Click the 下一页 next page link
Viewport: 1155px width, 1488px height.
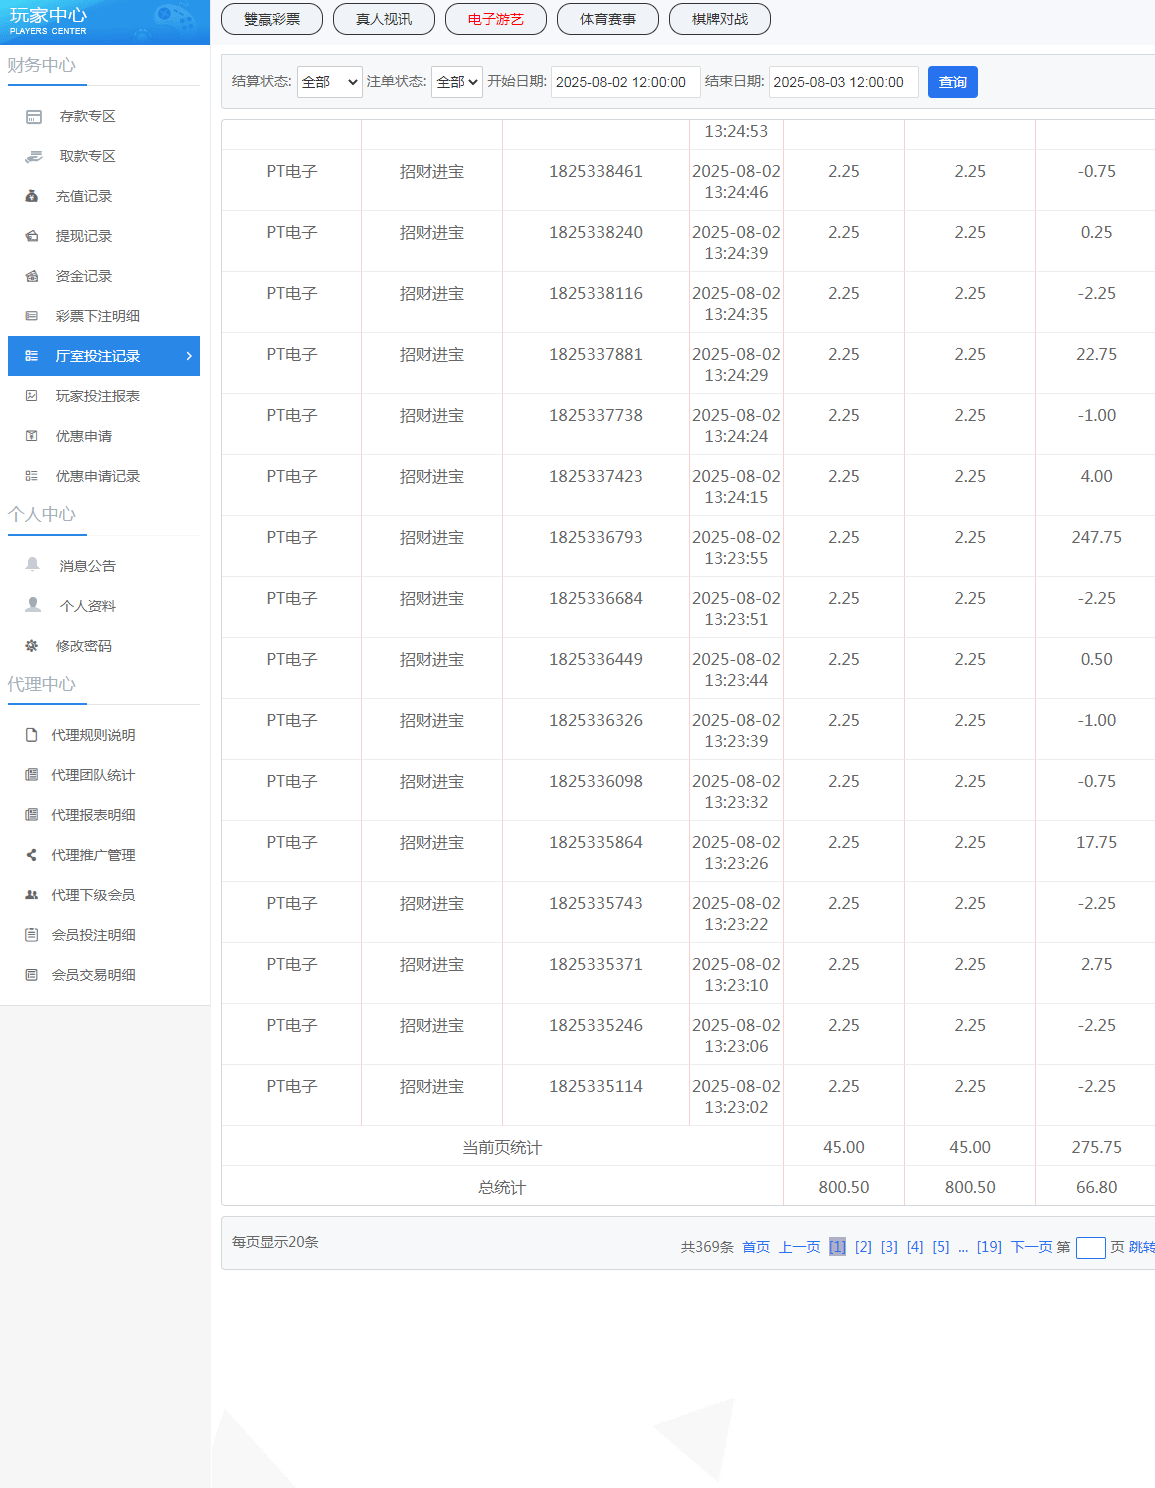(x=1031, y=1247)
